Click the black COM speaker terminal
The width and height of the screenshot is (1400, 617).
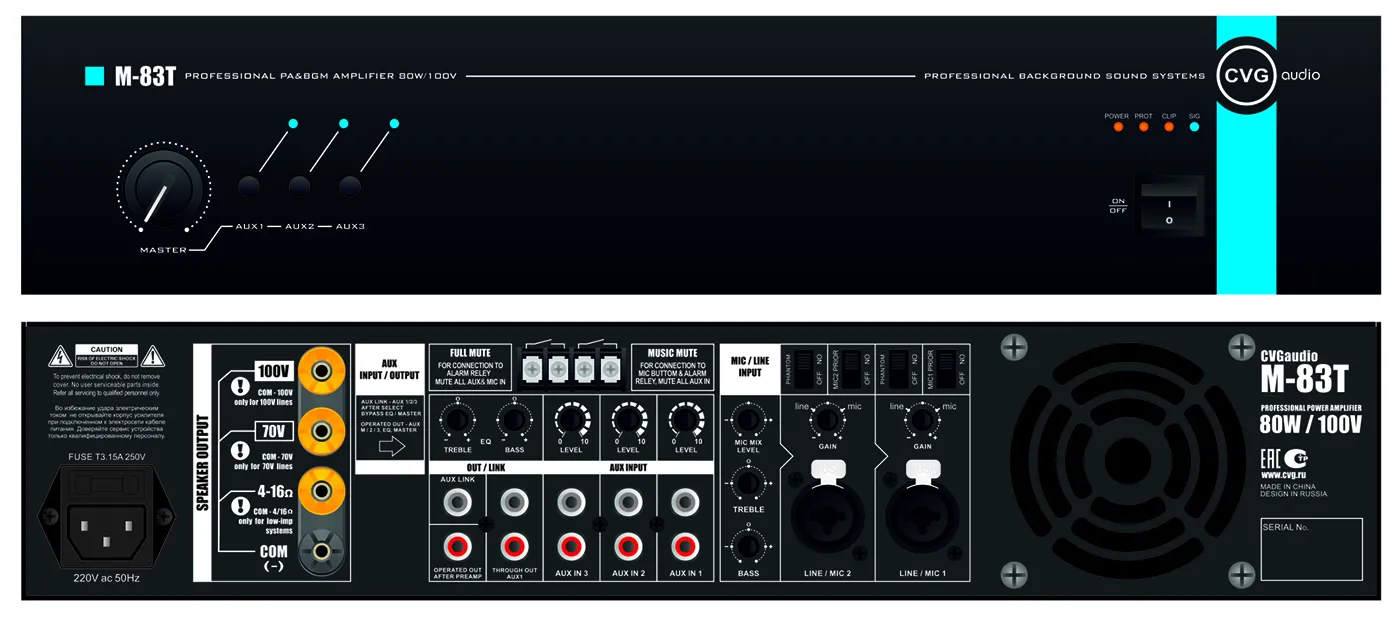pyautogui.click(x=322, y=550)
